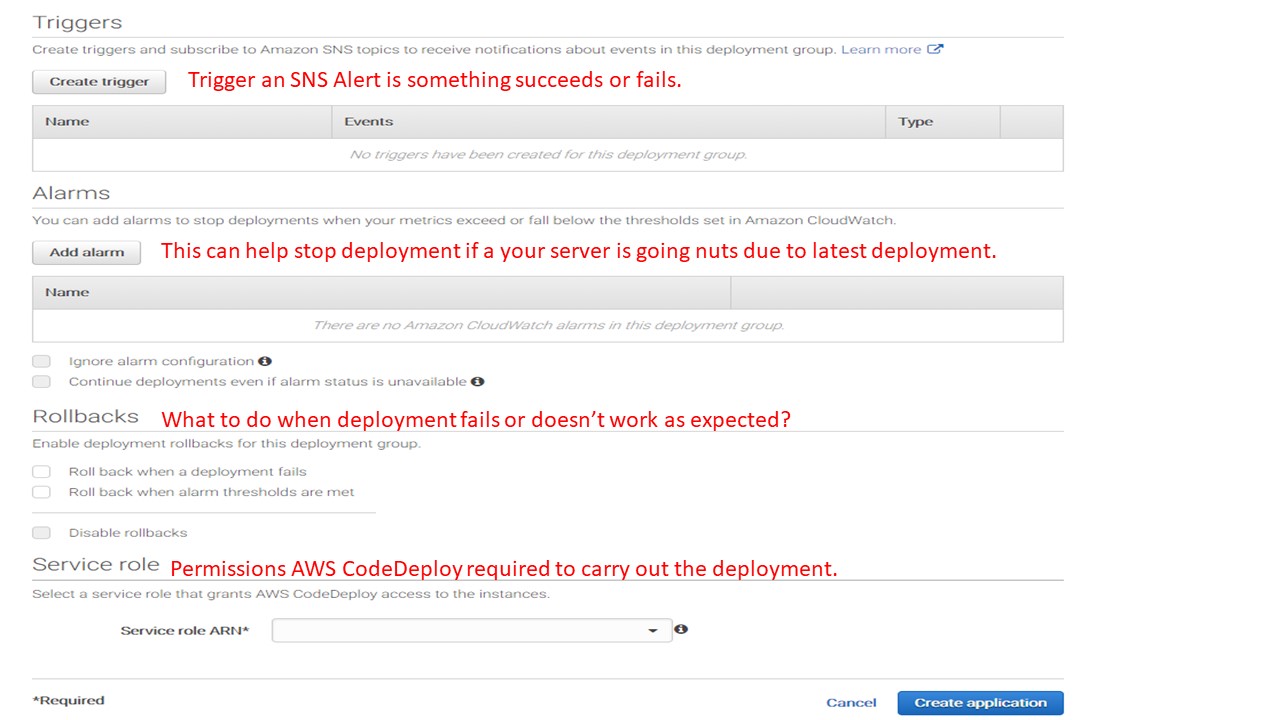Click the empty 'No triggers have been created' row
This screenshot has height=720, width=1280.
(547, 154)
